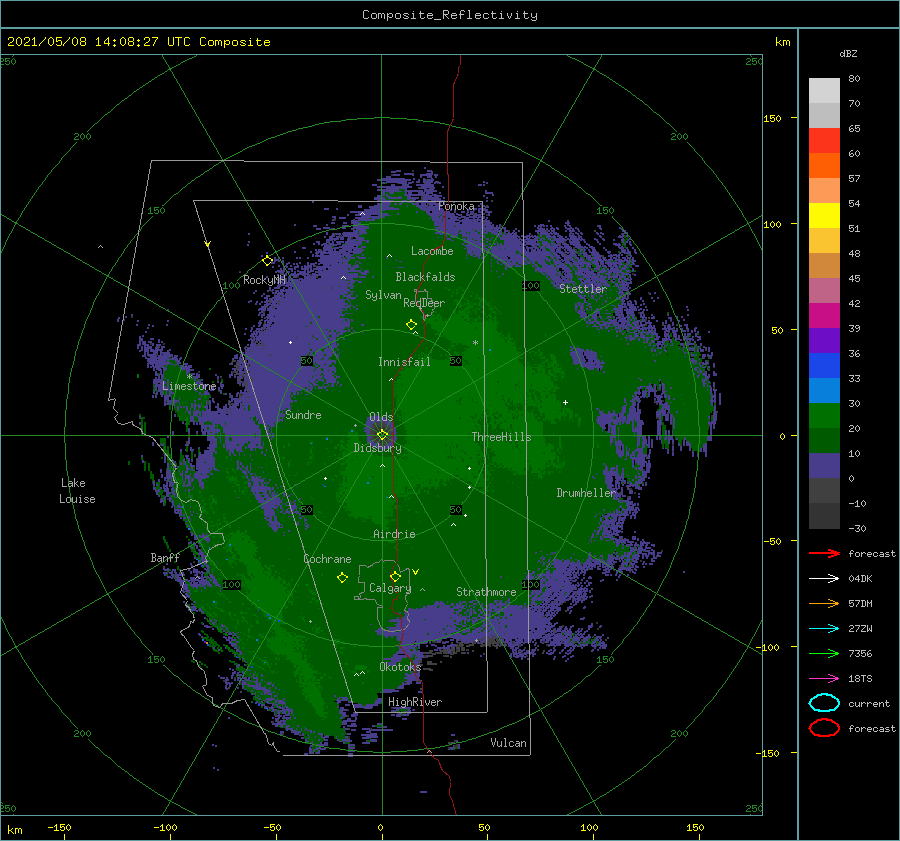Select the Innisfail label
Screen dimensions: 900x841
coord(404,362)
